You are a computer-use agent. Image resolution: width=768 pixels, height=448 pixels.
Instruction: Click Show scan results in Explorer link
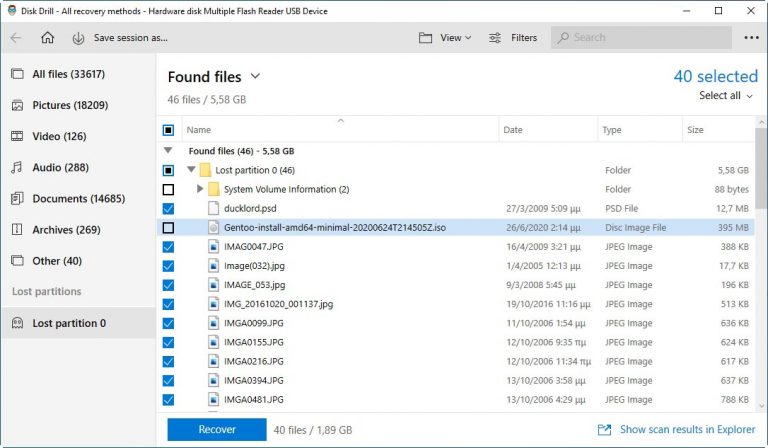pyautogui.click(x=687, y=429)
